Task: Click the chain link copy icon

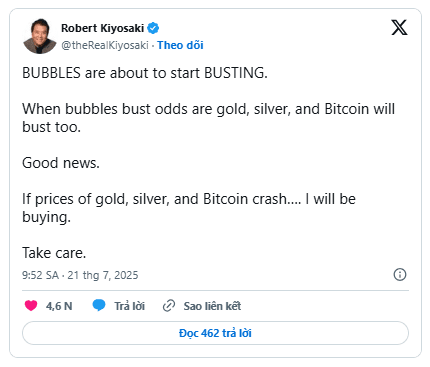Action: coord(169,306)
